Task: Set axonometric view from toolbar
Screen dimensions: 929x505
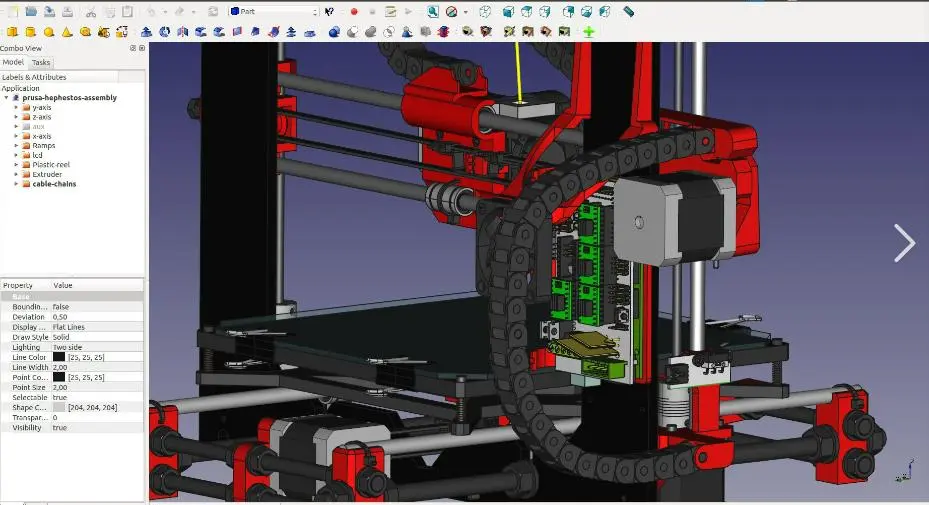Action: pos(485,12)
